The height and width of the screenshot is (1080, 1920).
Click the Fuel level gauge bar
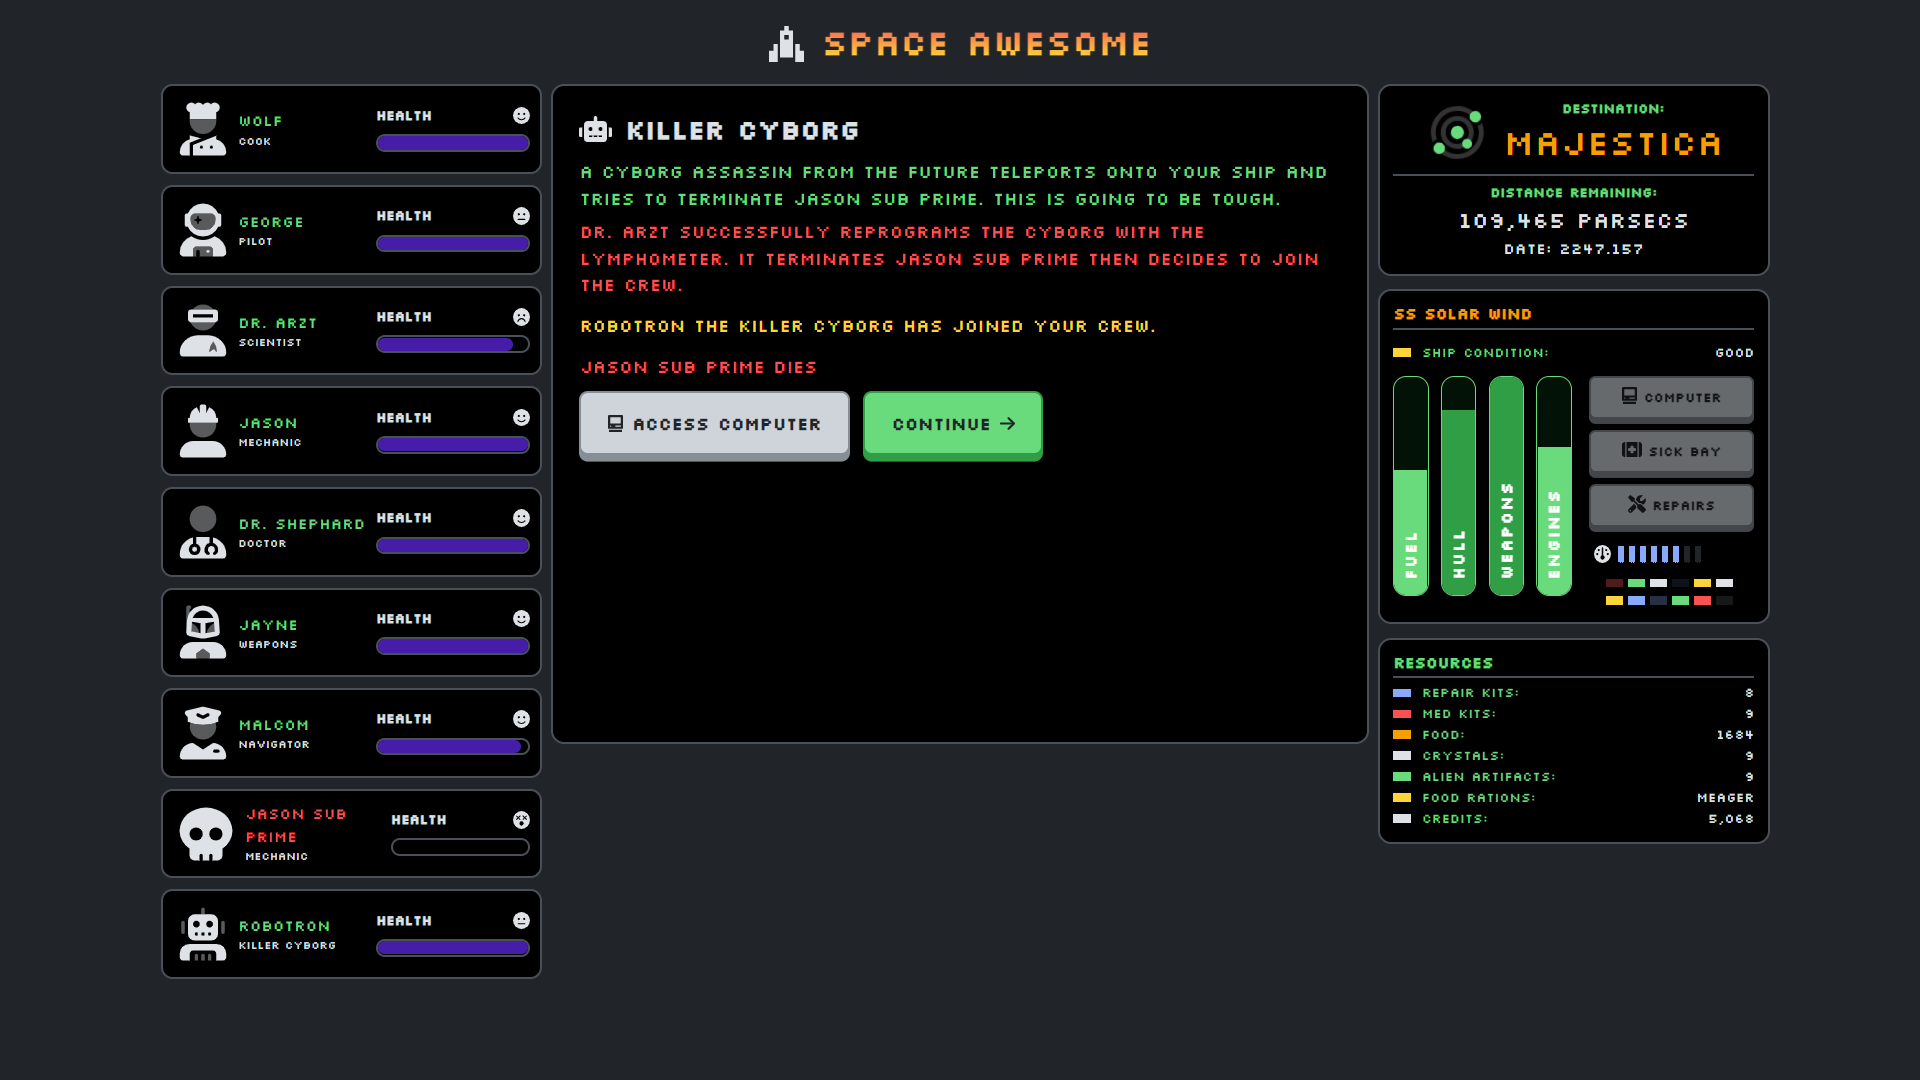click(1411, 486)
